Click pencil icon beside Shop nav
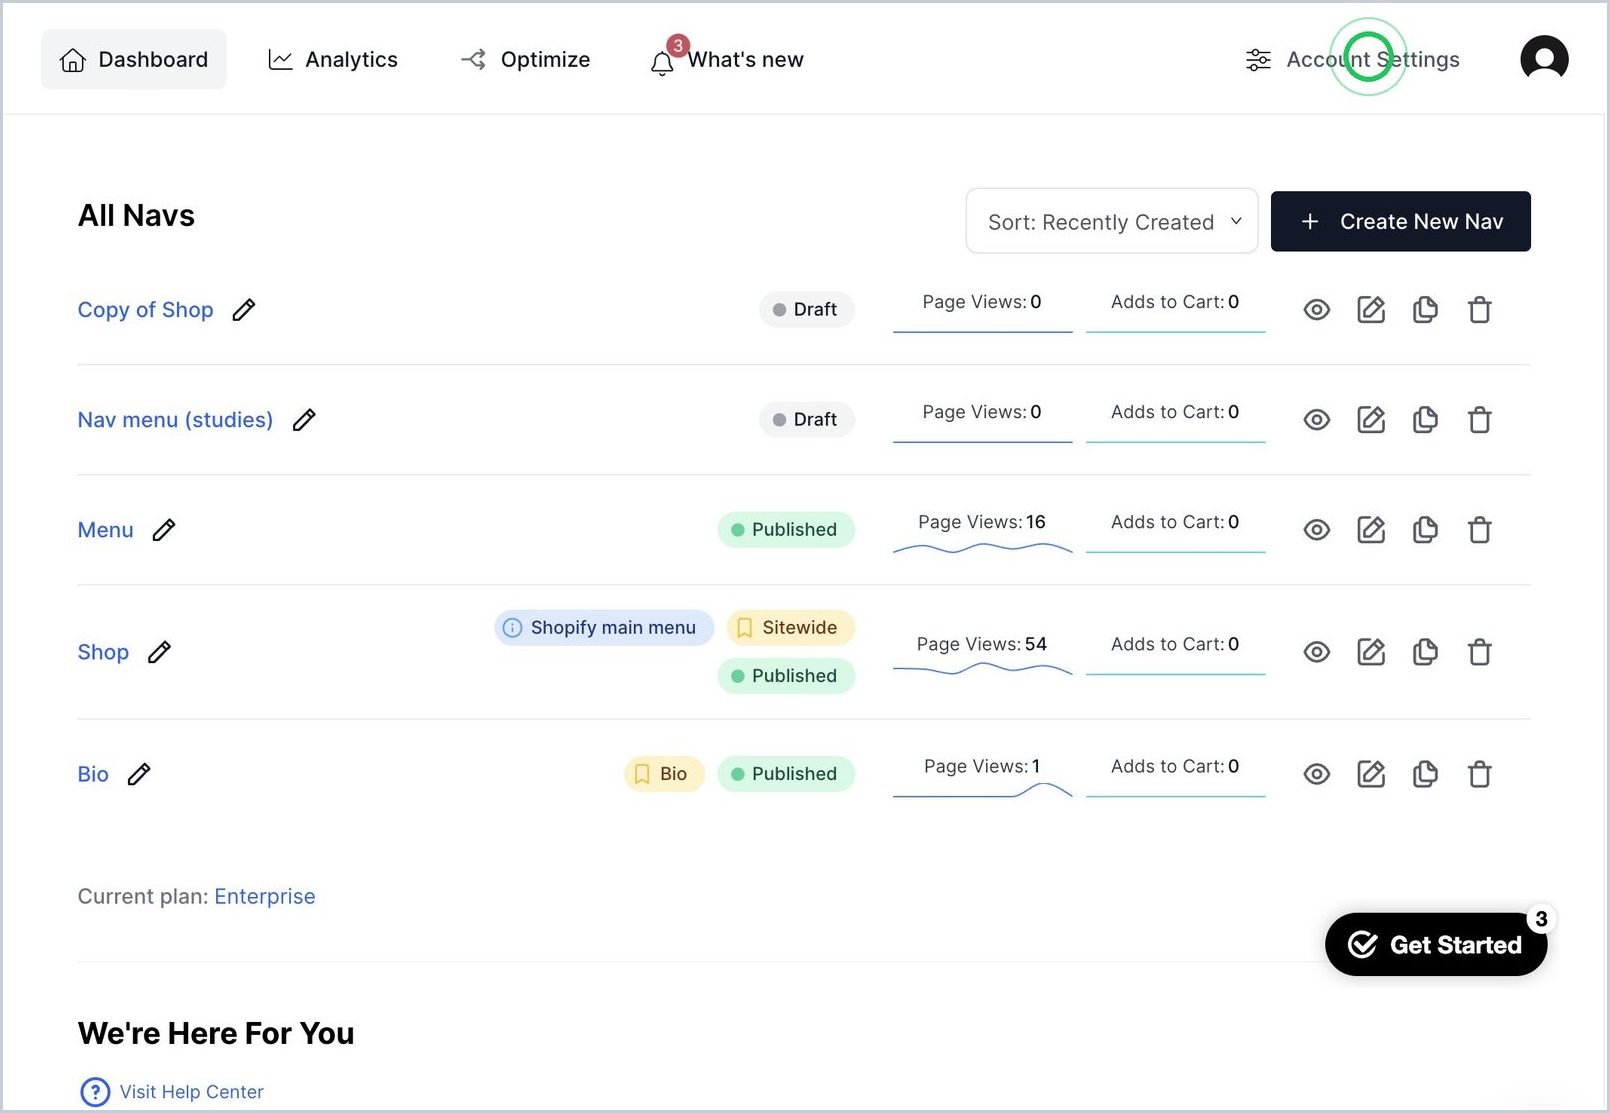1610x1113 pixels. 159,652
